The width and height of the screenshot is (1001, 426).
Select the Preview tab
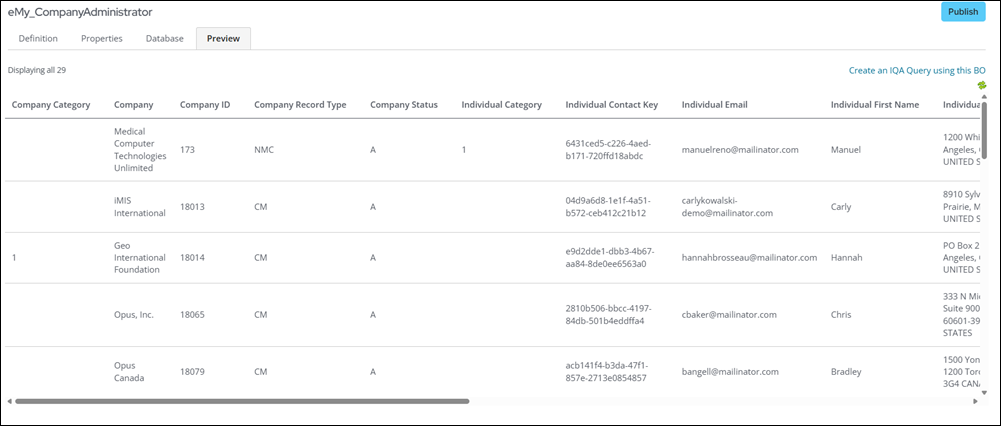[x=223, y=39]
